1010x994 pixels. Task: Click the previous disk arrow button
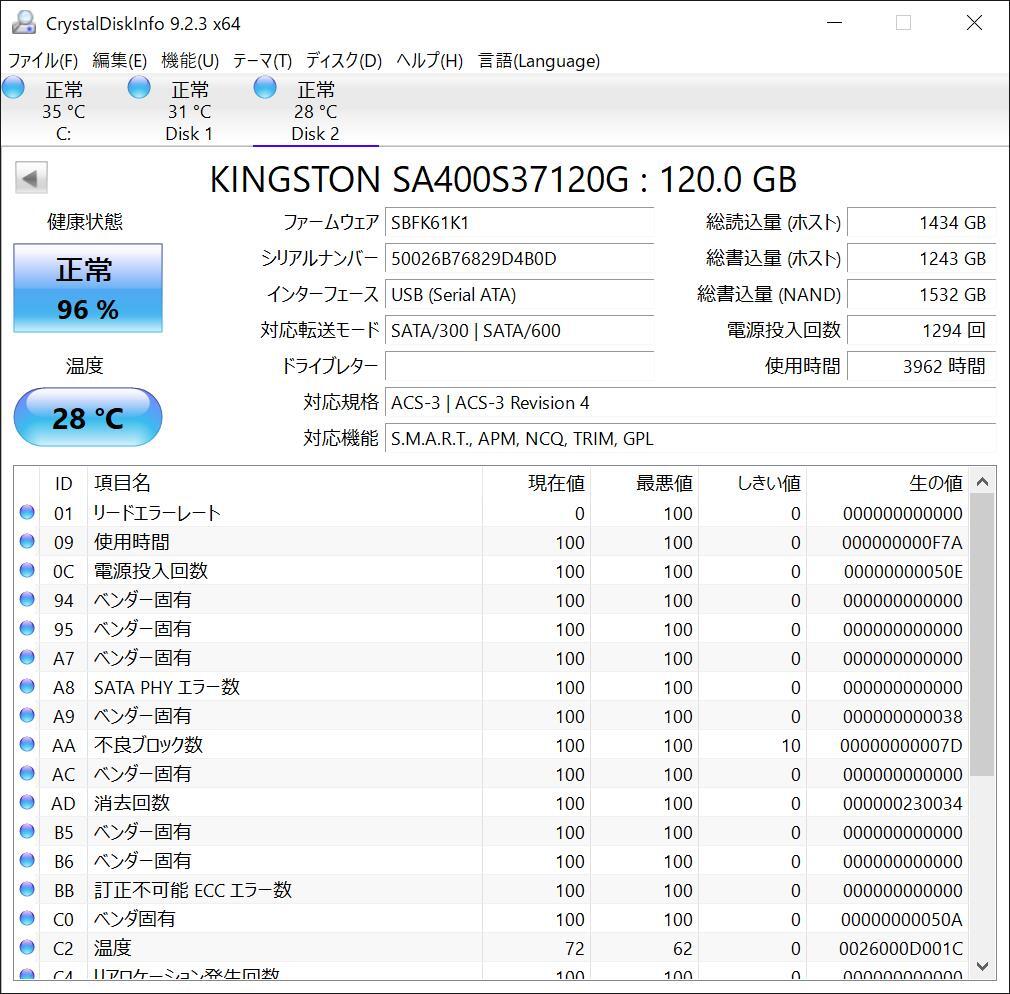(31, 179)
